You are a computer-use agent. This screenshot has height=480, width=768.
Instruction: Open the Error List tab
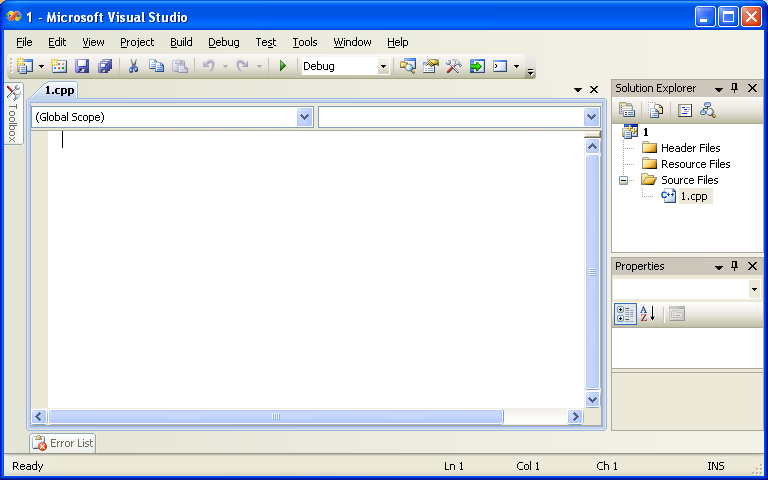tap(63, 443)
